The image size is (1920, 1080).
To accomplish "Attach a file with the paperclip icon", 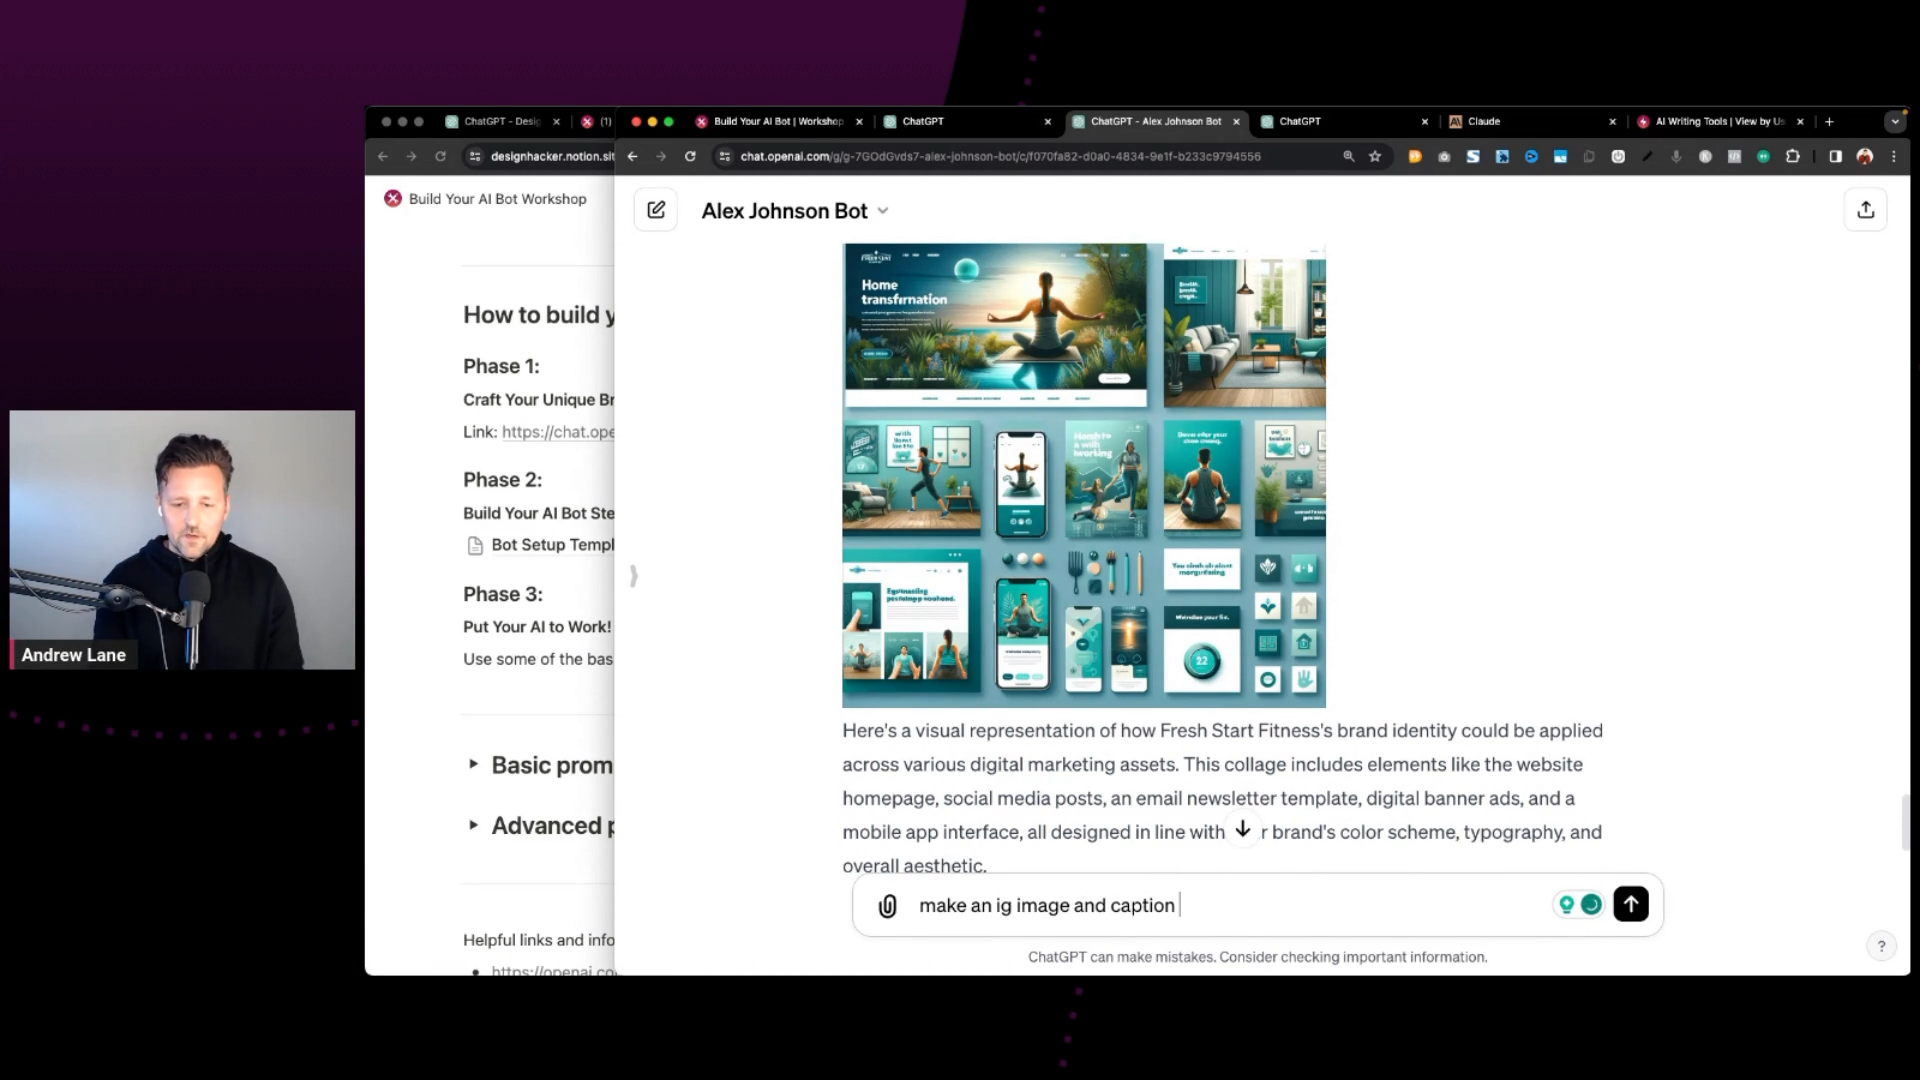I will [888, 905].
